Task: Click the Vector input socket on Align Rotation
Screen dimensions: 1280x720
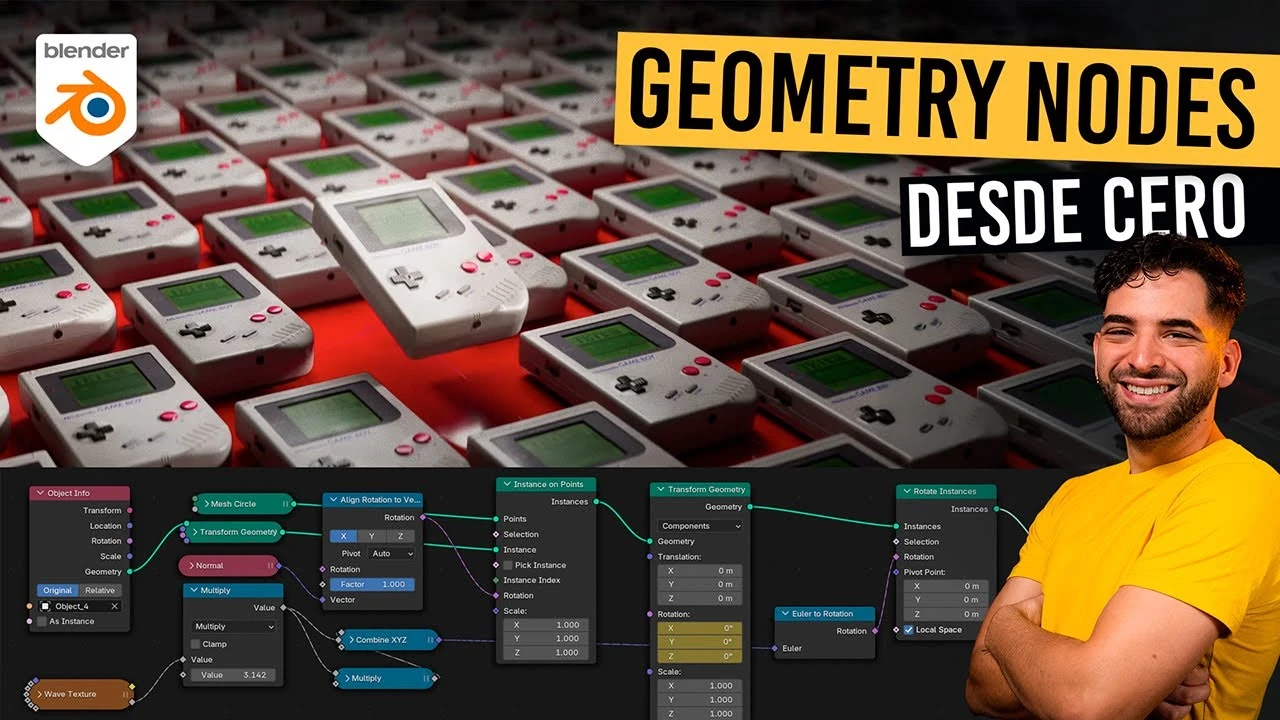Action: pos(323,600)
